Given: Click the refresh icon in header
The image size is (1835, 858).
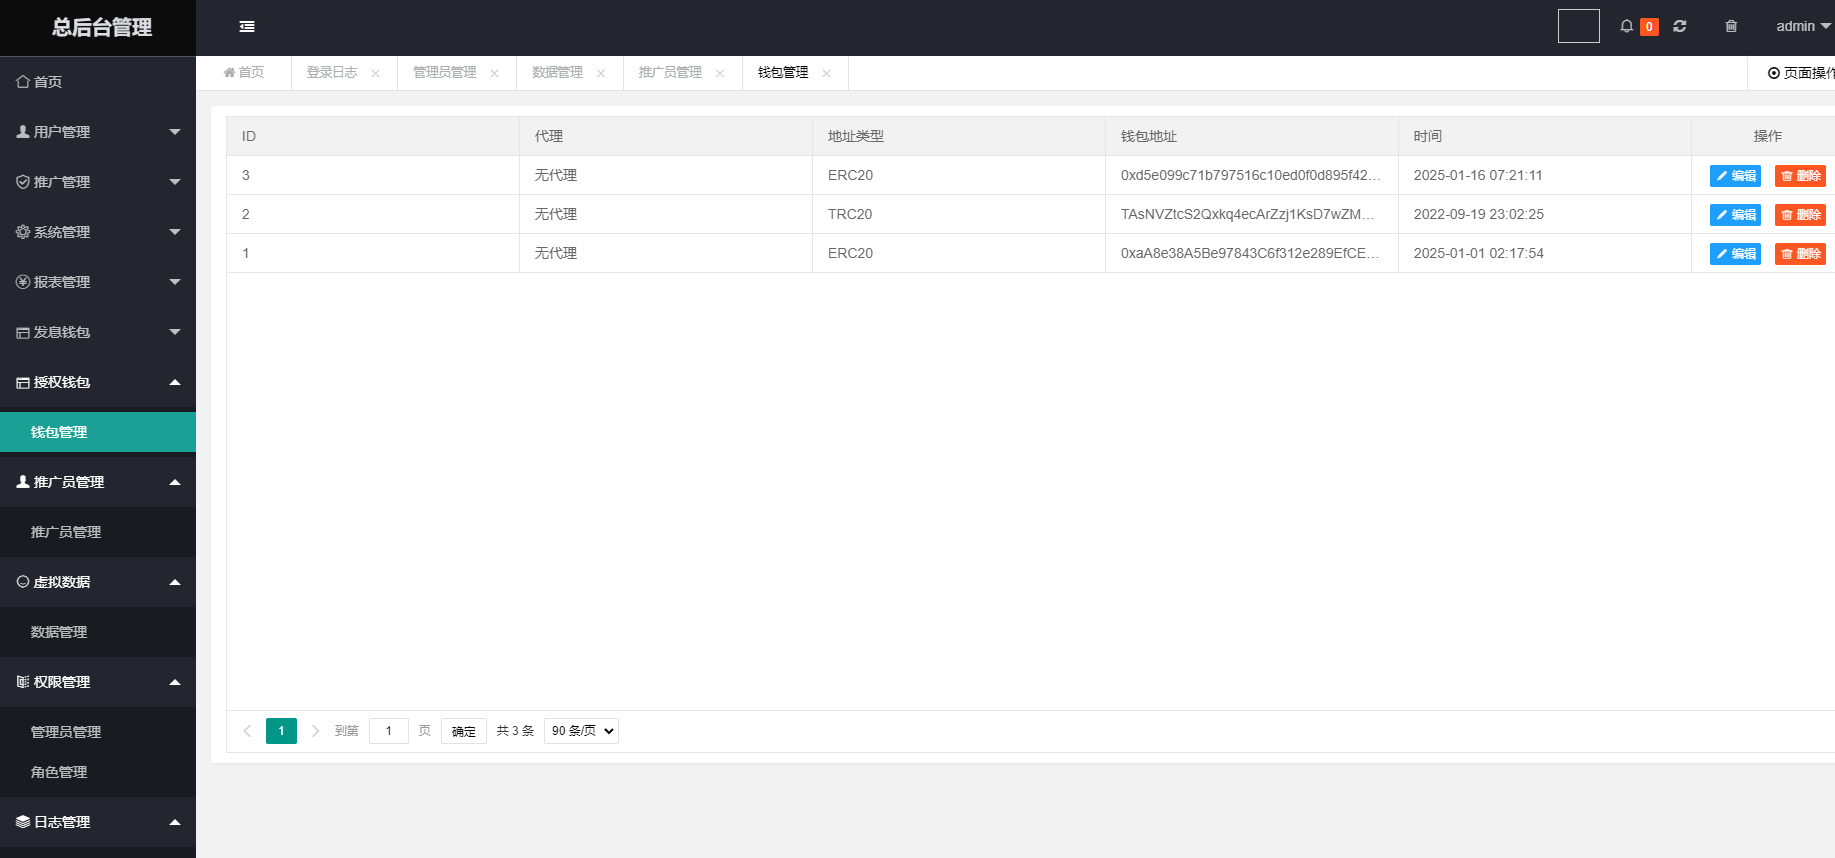Looking at the screenshot, I should [x=1680, y=27].
